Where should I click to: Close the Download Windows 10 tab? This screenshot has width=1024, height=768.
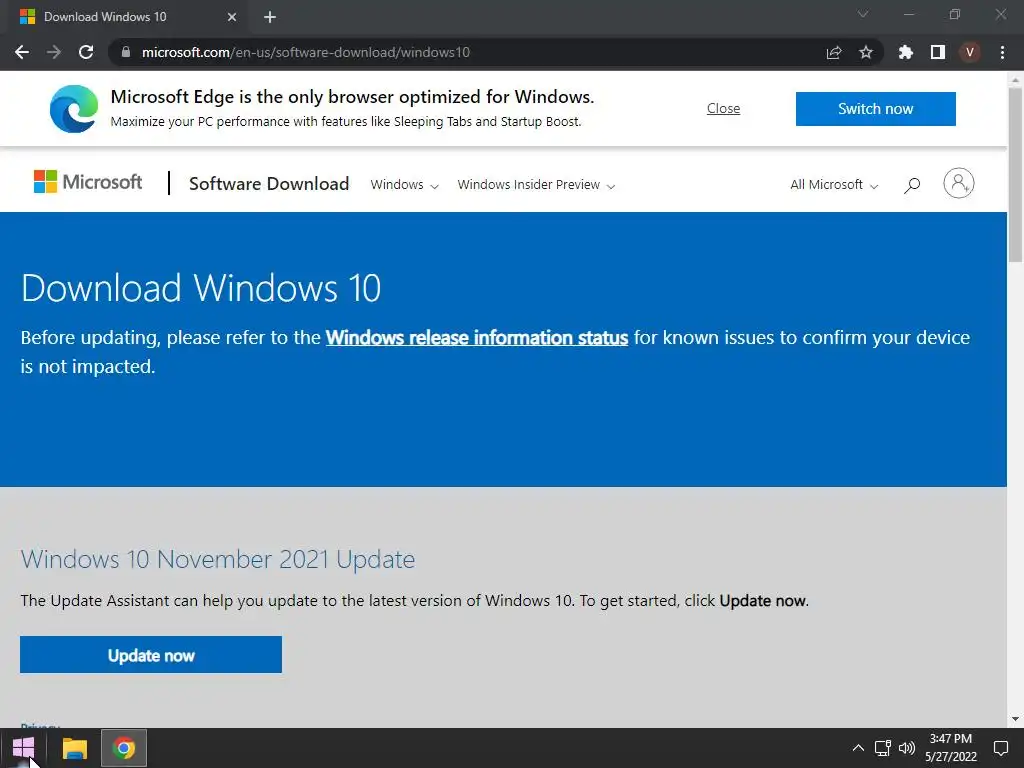tap(232, 17)
